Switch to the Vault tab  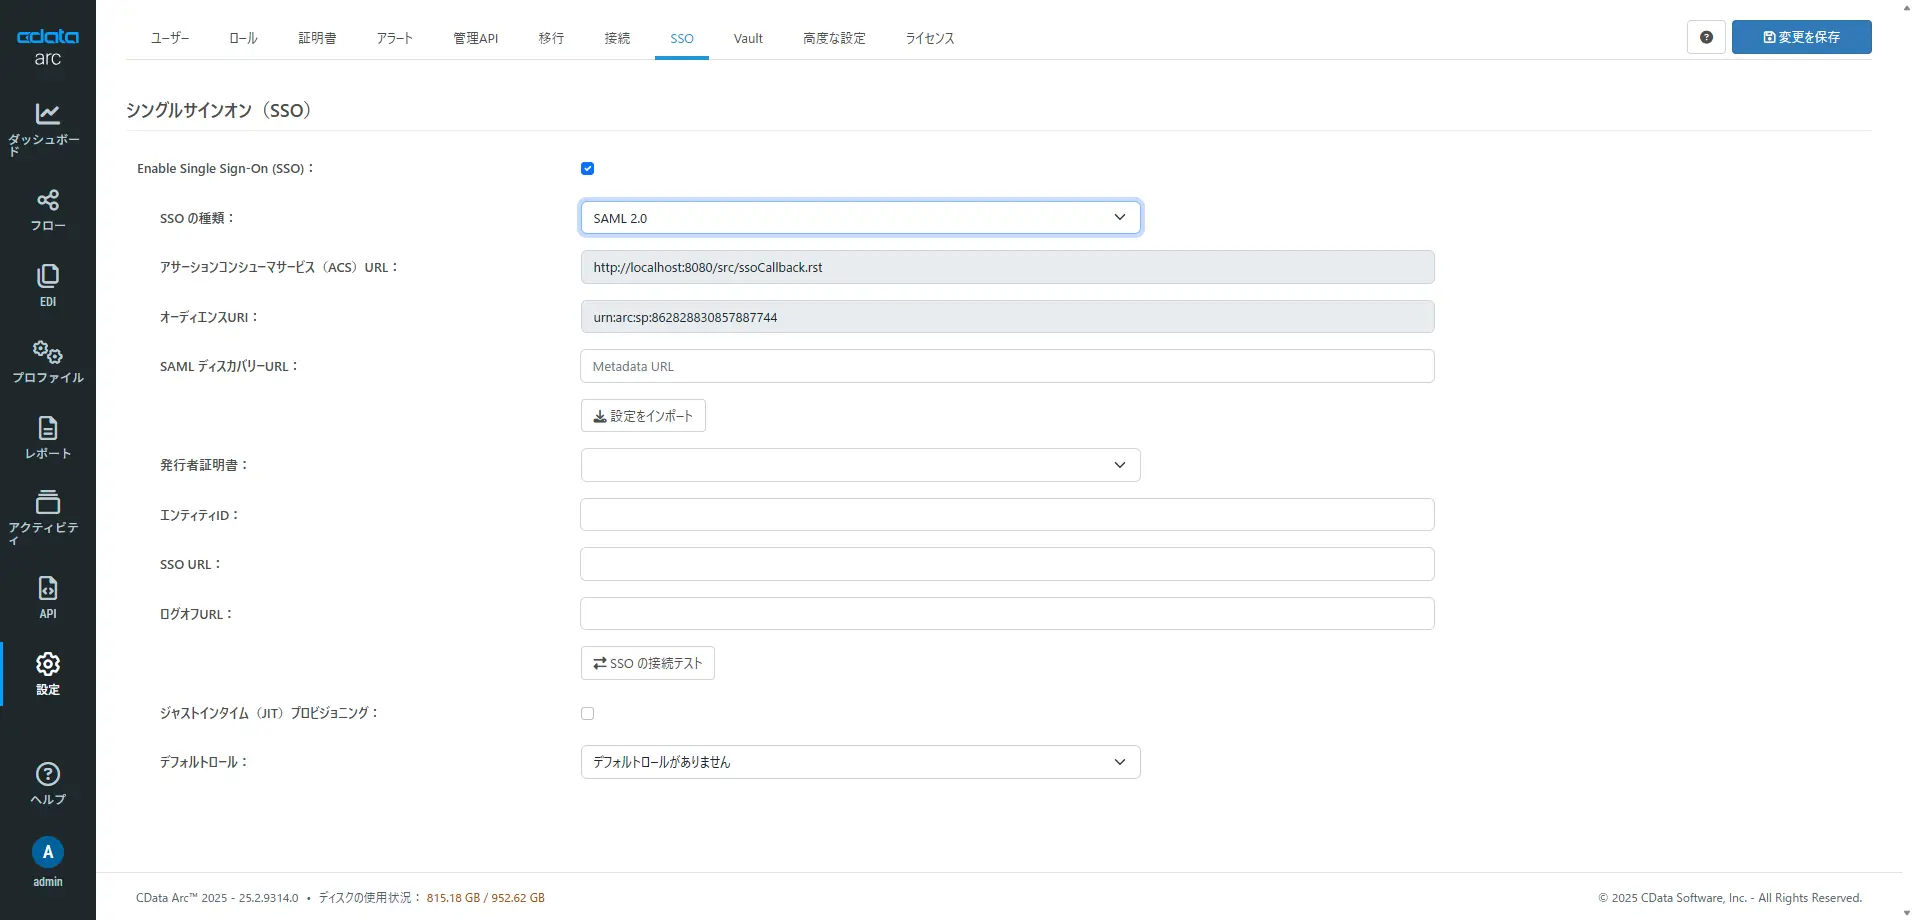pos(748,38)
